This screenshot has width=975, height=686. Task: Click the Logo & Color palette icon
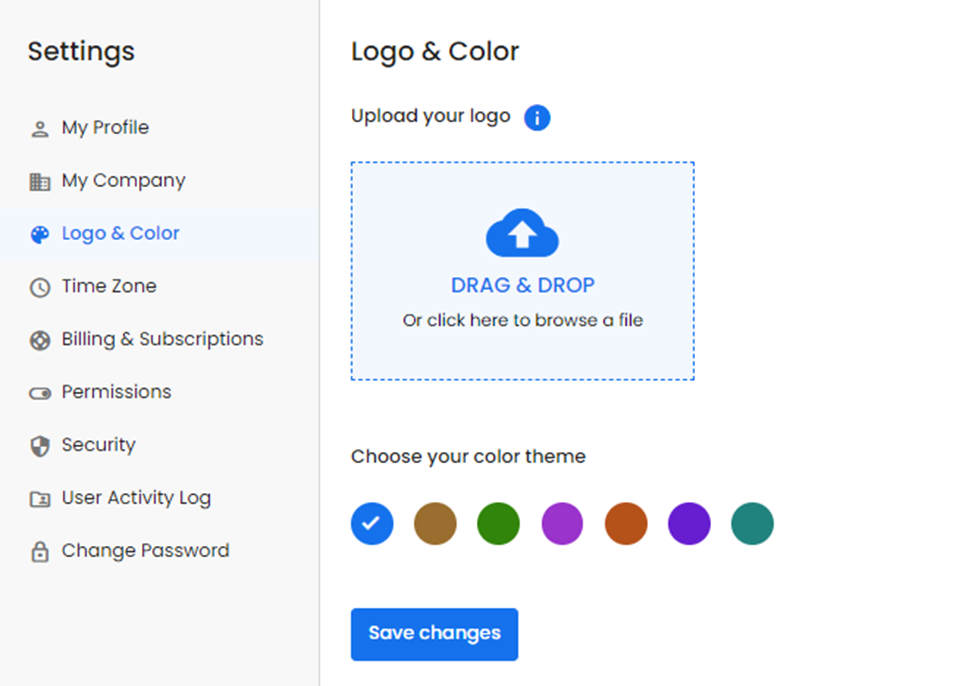pyautogui.click(x=40, y=234)
